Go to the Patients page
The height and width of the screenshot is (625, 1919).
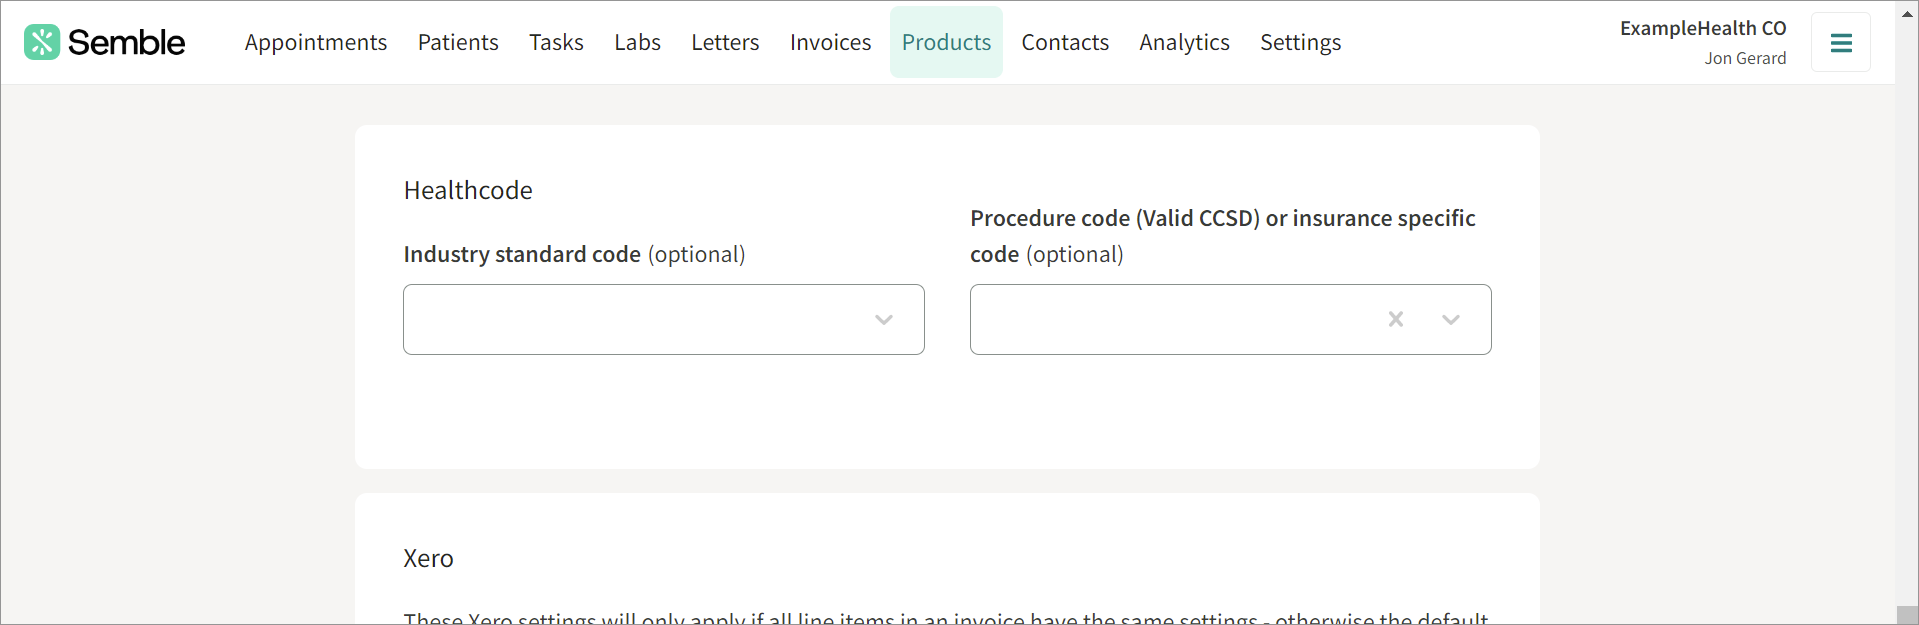click(x=458, y=42)
